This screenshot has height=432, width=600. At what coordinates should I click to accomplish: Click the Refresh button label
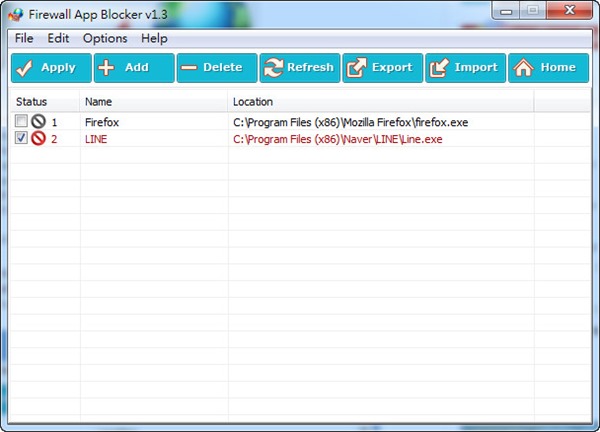[x=310, y=67]
